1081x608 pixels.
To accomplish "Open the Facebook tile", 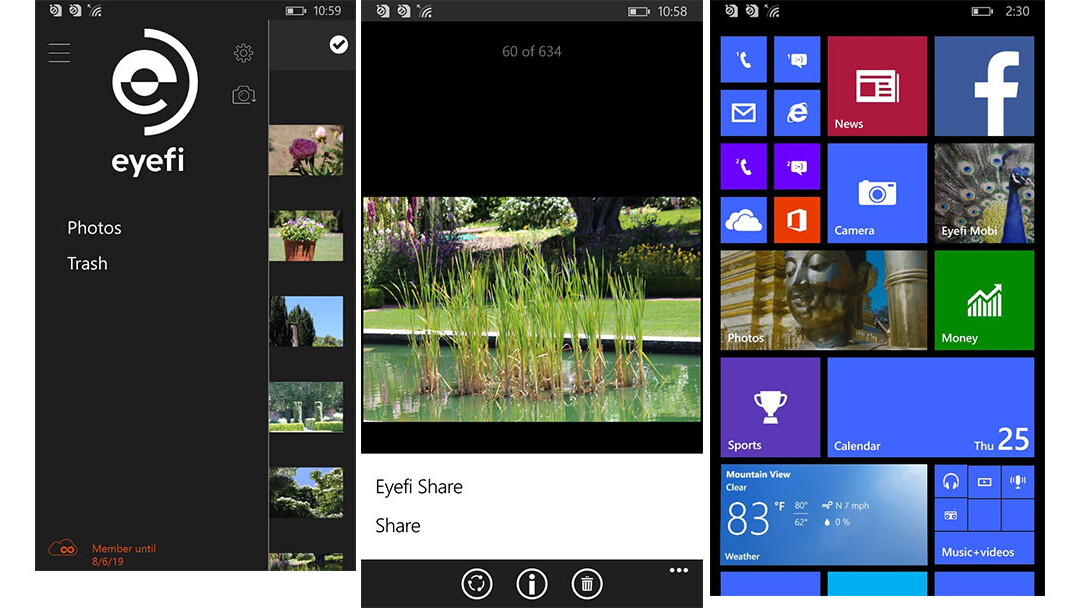I will click(984, 86).
